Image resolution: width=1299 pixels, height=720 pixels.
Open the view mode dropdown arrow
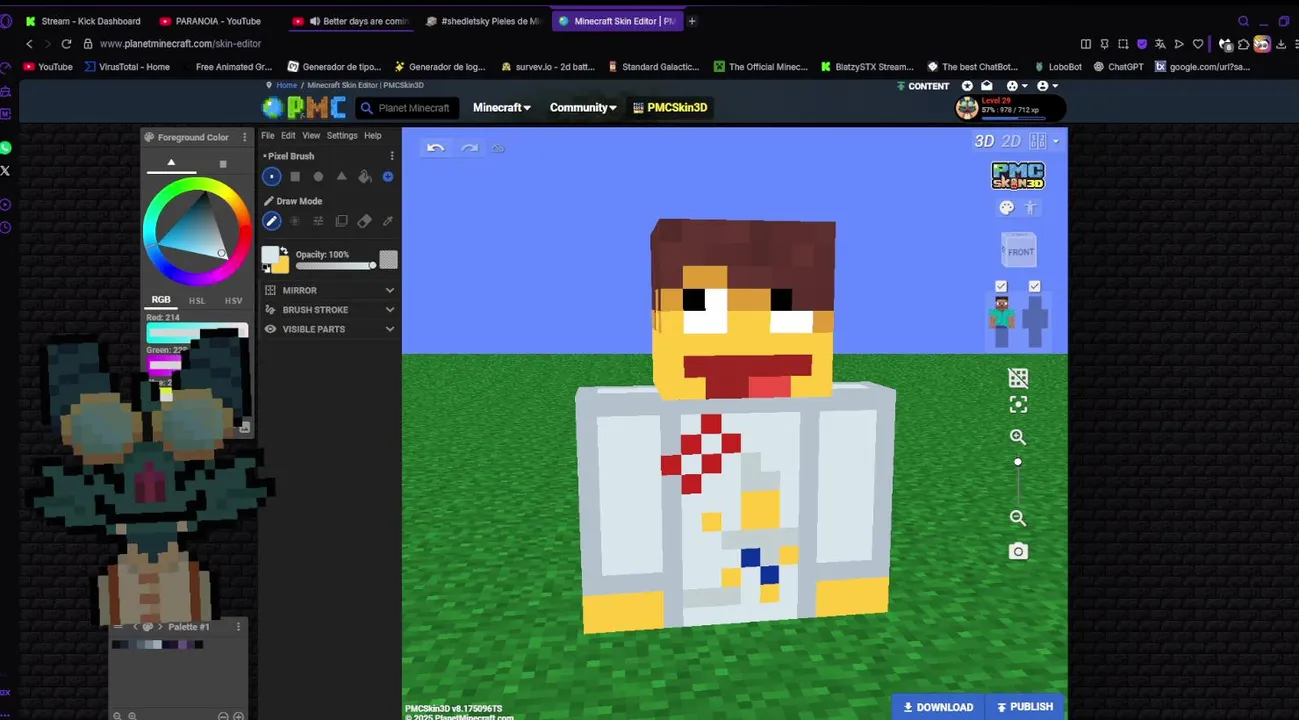click(x=1055, y=142)
